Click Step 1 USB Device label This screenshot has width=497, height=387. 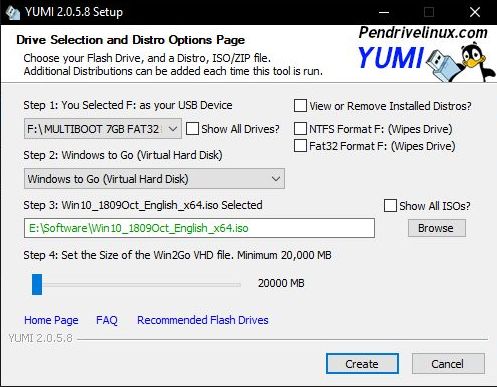point(128,105)
